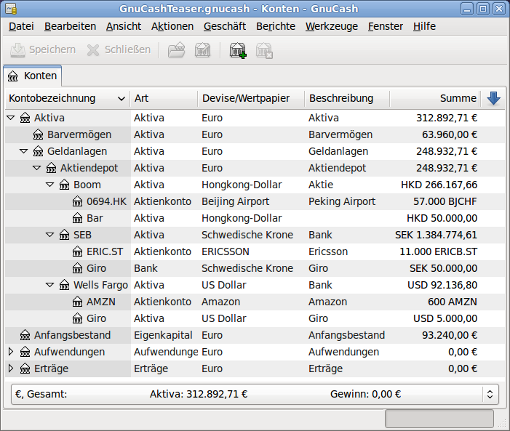Click the SEB account icon

[64, 235]
